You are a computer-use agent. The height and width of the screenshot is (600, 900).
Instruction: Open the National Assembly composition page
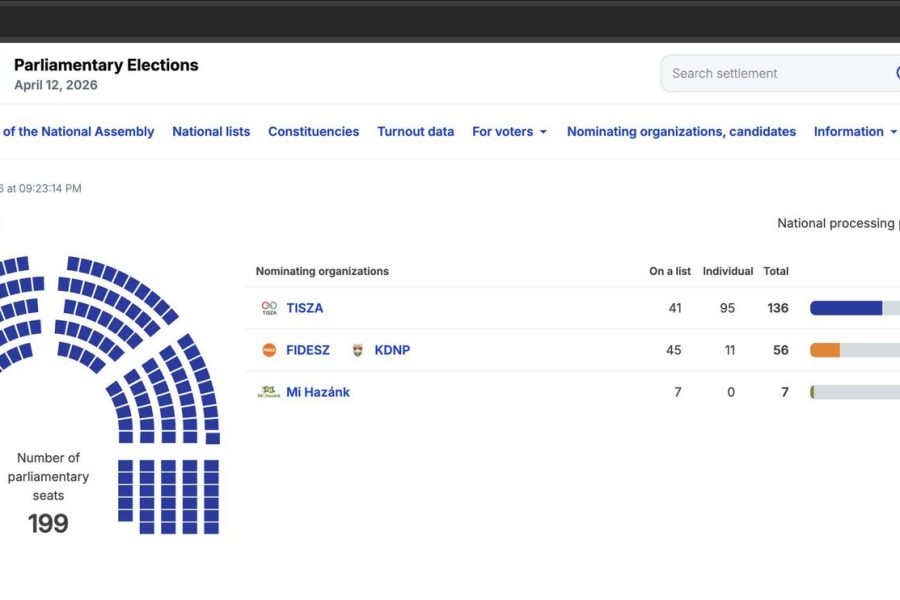coord(77,131)
